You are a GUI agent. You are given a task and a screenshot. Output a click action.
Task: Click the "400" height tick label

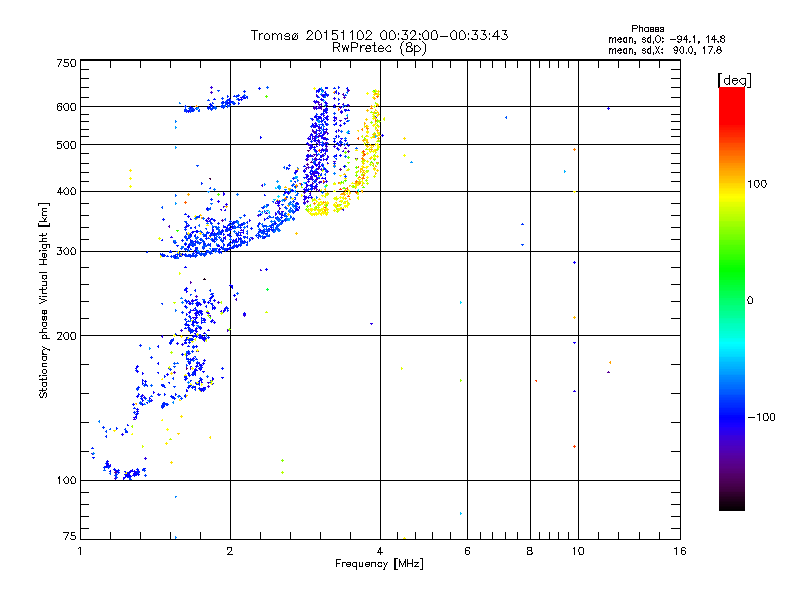[x=66, y=191]
